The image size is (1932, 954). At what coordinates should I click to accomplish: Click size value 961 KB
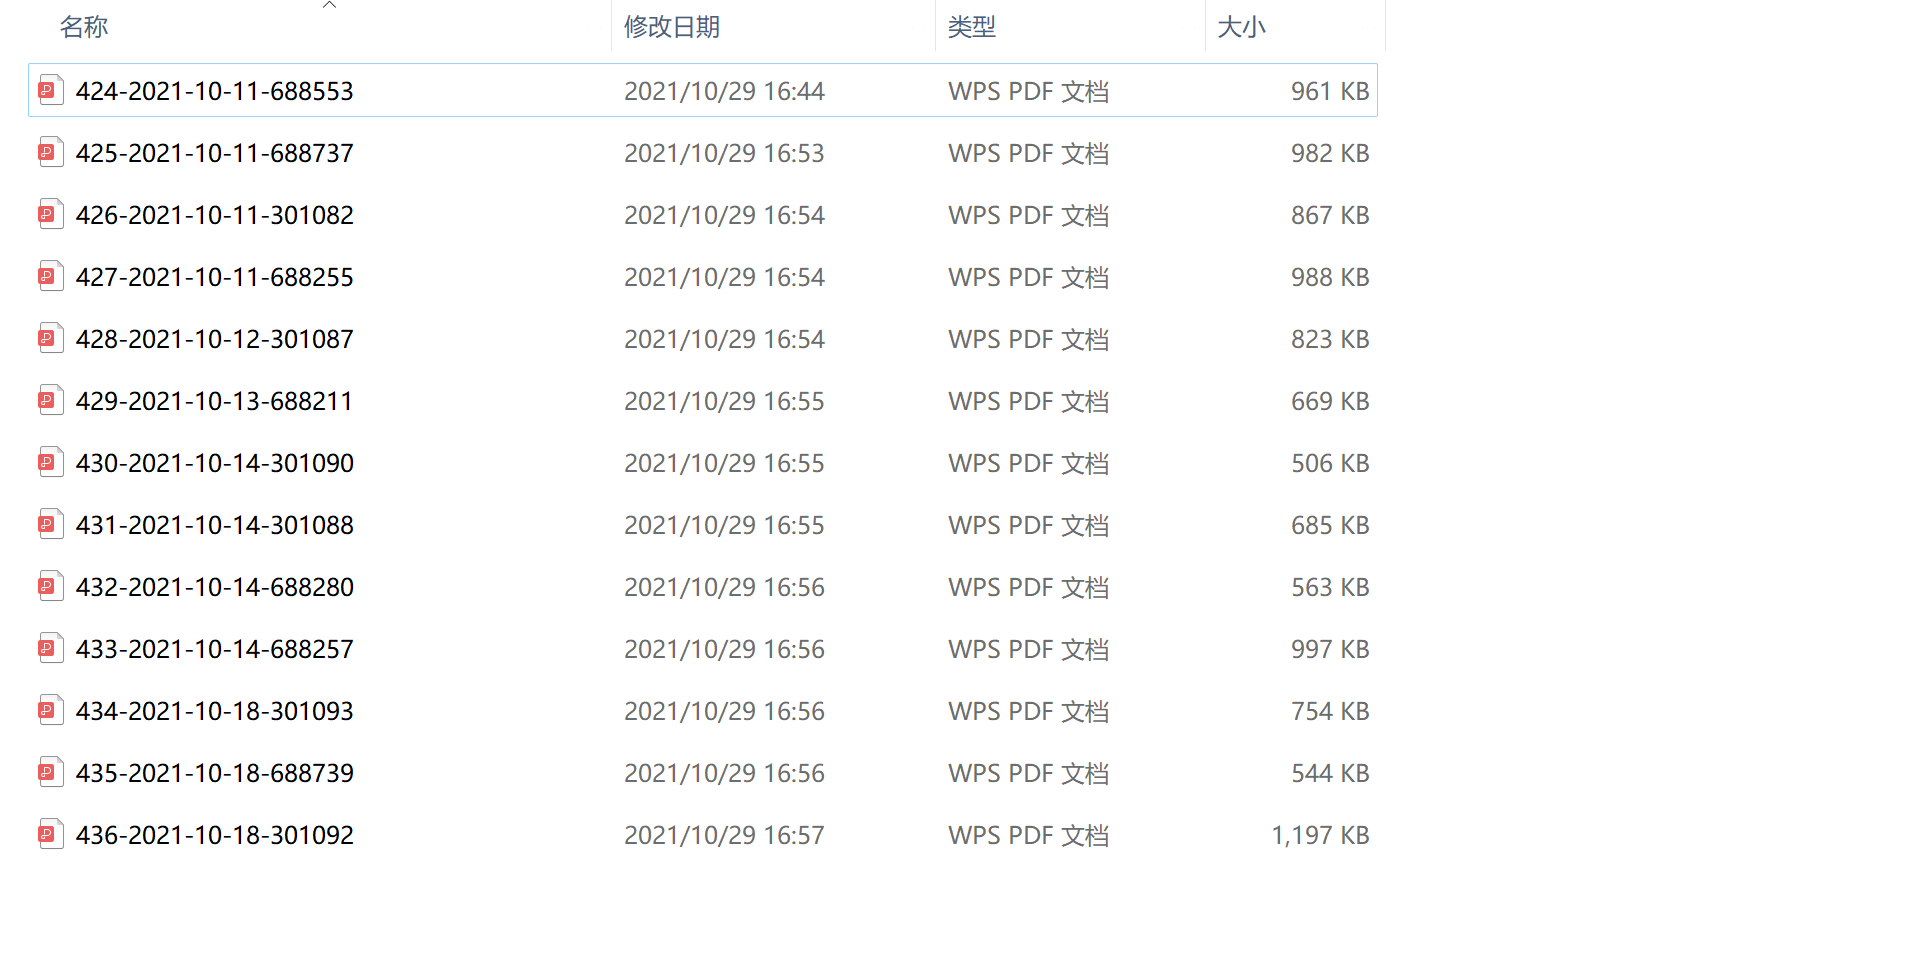(1330, 91)
